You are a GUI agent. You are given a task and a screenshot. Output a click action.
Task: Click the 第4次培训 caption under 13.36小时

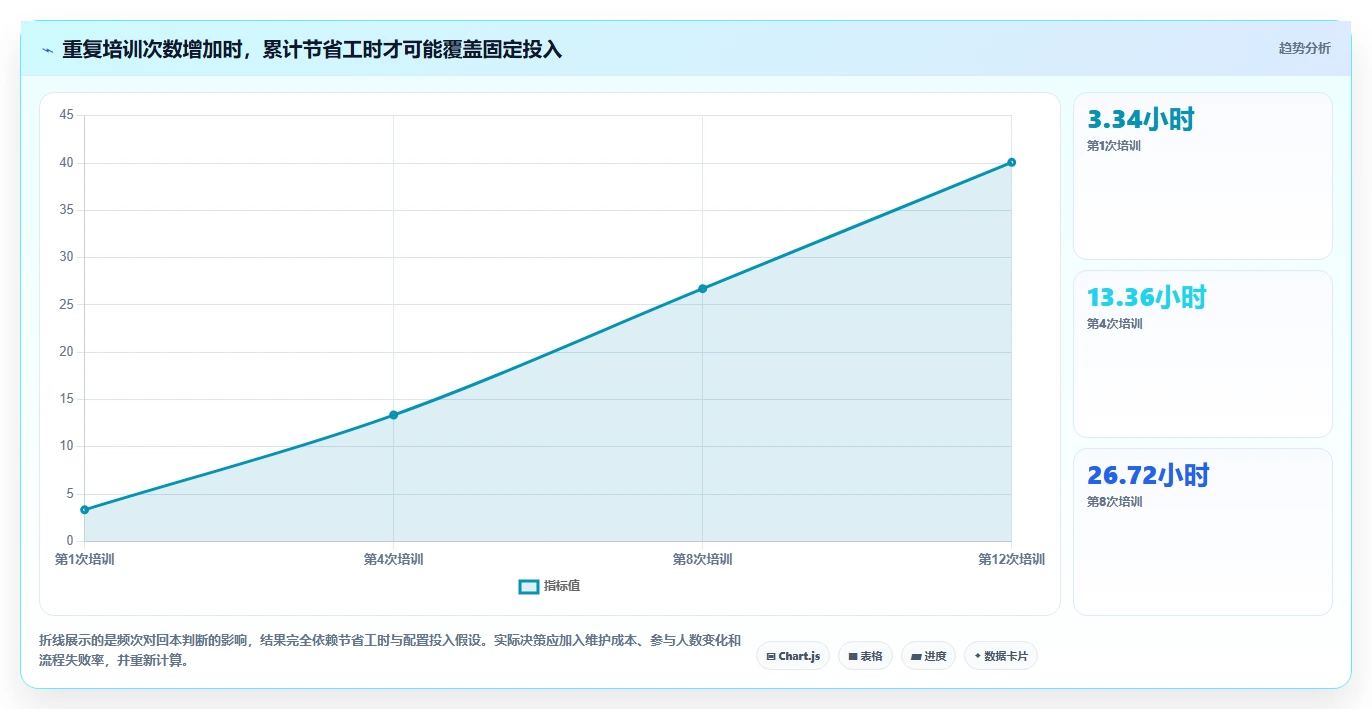pyautogui.click(x=1114, y=324)
